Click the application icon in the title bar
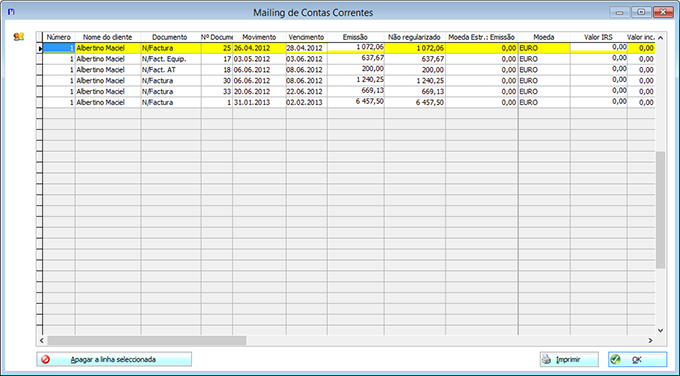 11,12
